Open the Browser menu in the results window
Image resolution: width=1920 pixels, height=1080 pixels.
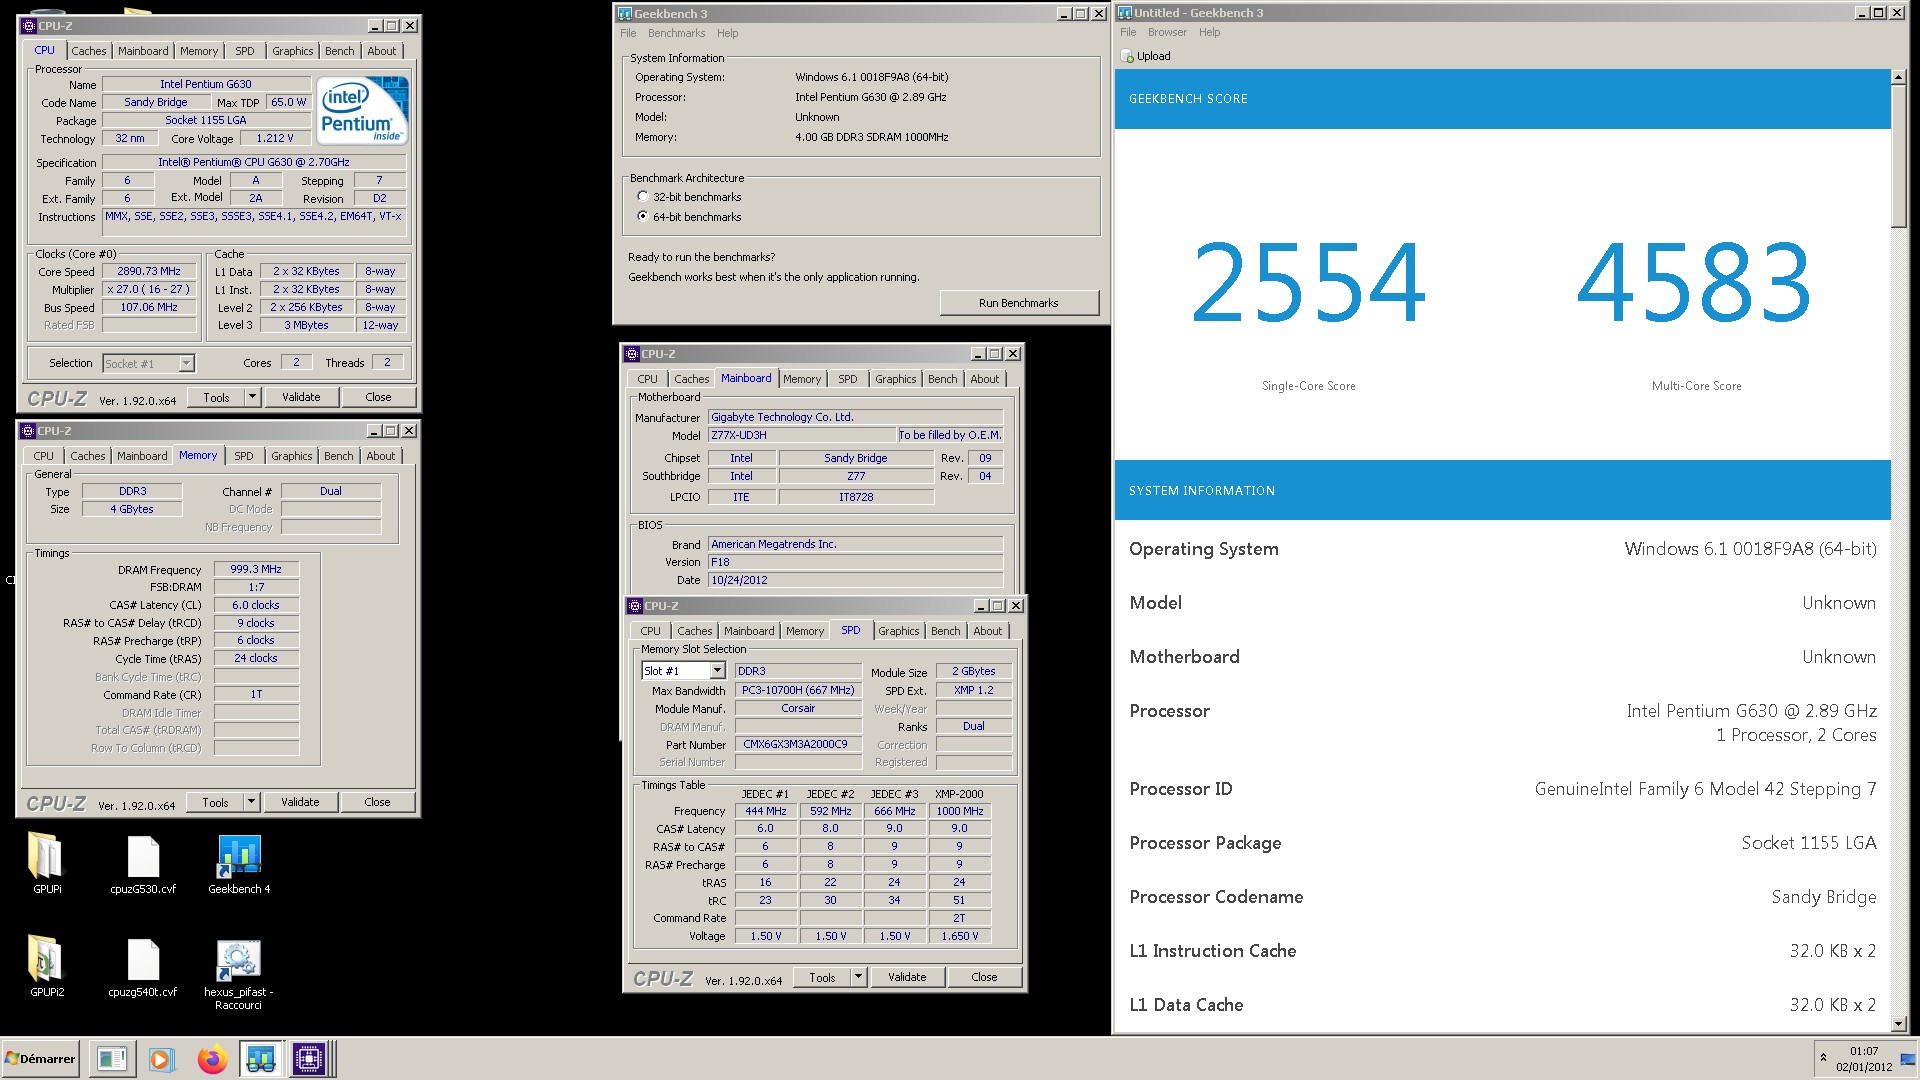tap(1167, 32)
